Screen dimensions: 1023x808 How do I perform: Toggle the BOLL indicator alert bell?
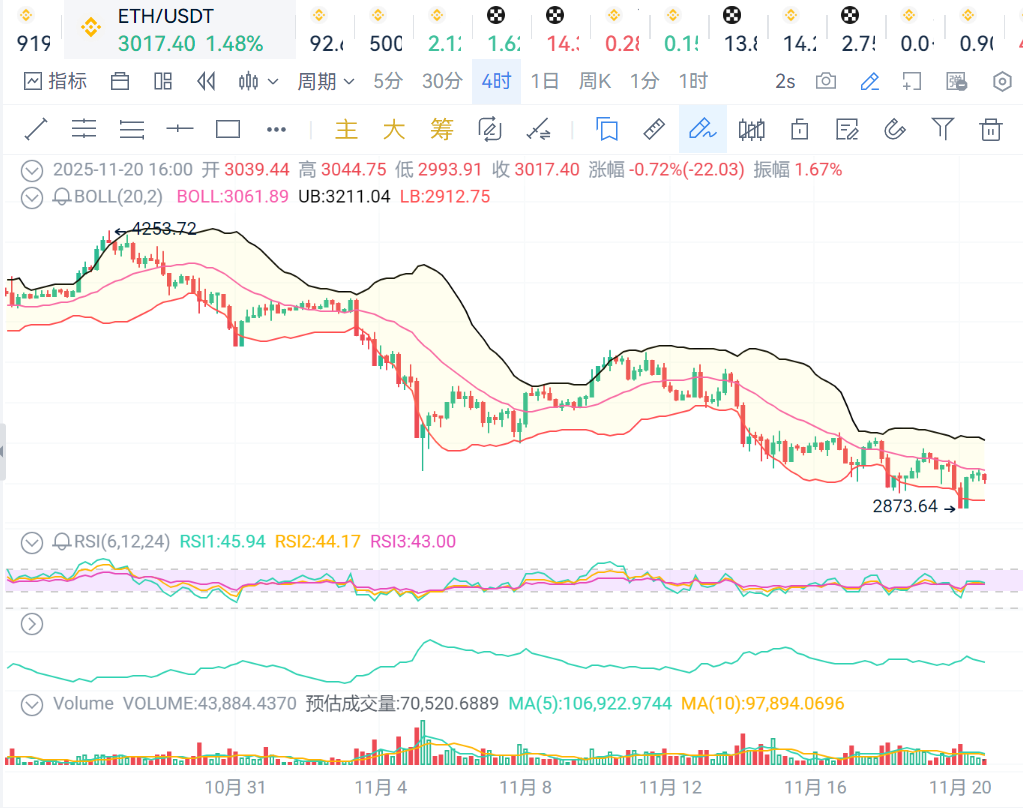tap(62, 197)
